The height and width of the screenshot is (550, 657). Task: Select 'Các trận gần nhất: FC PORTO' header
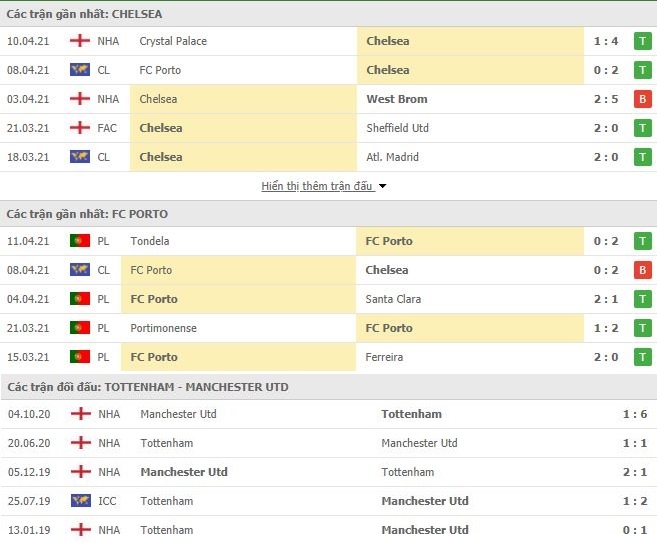87,214
